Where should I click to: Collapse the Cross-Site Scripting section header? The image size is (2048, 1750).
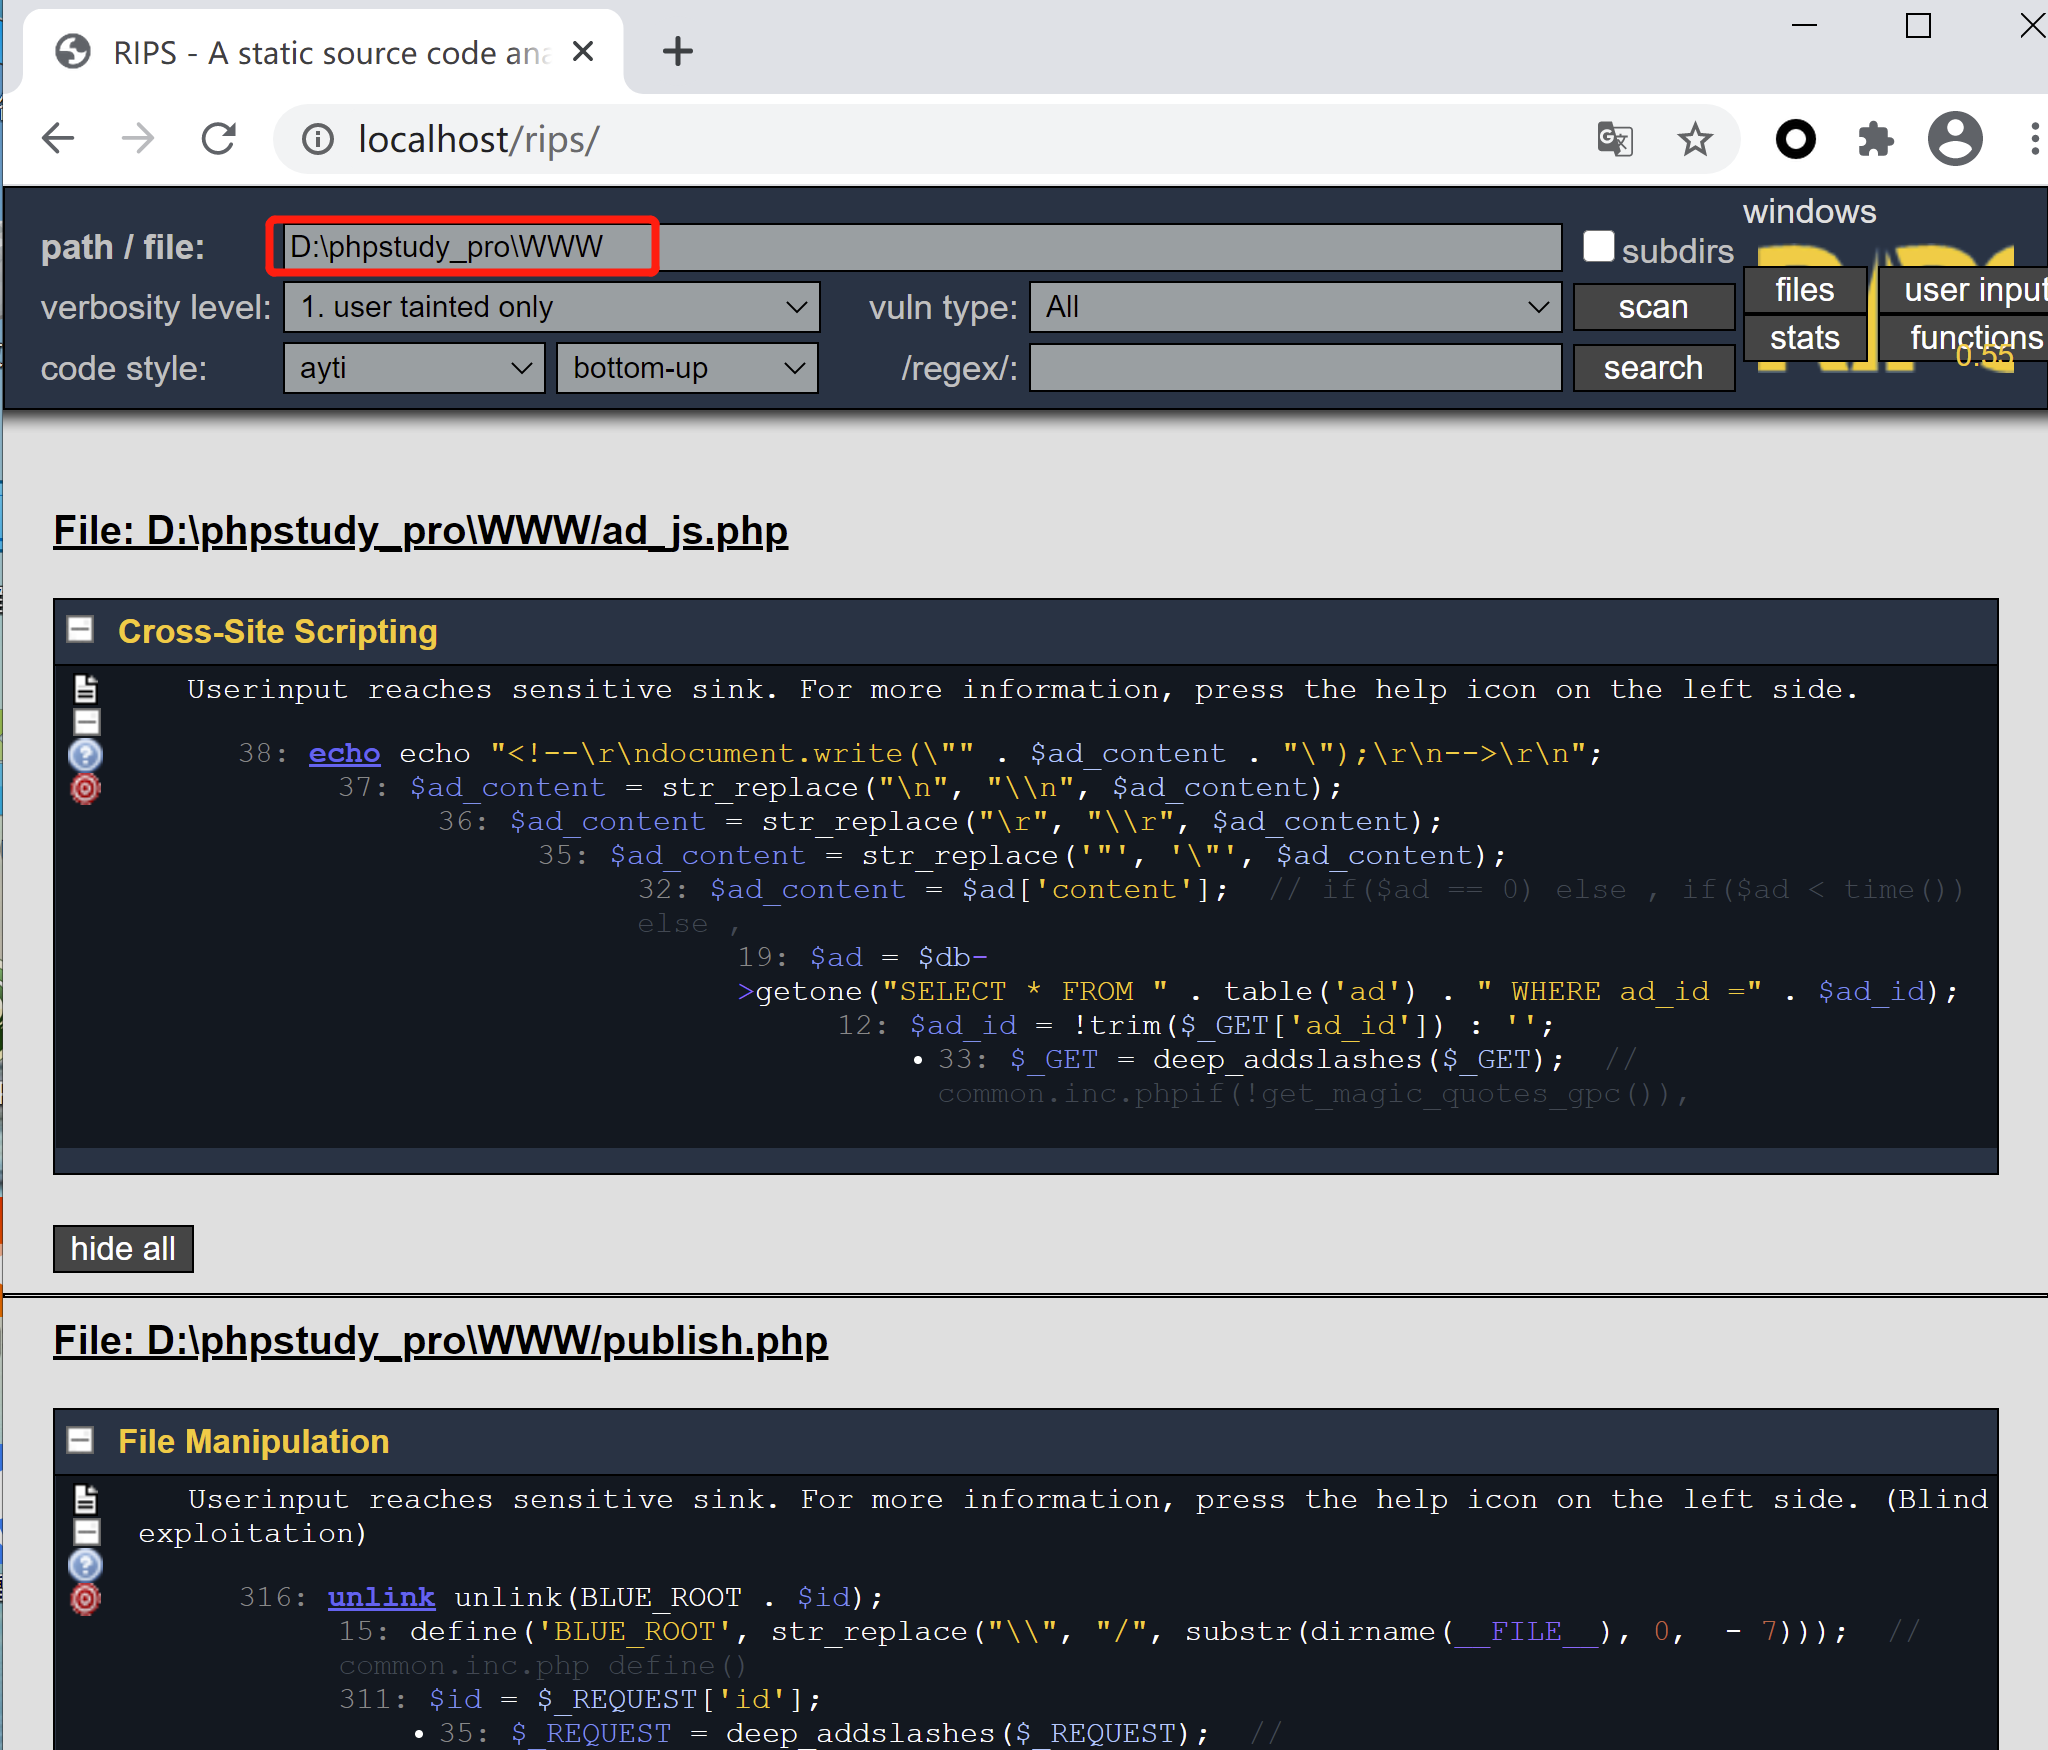click(x=79, y=630)
